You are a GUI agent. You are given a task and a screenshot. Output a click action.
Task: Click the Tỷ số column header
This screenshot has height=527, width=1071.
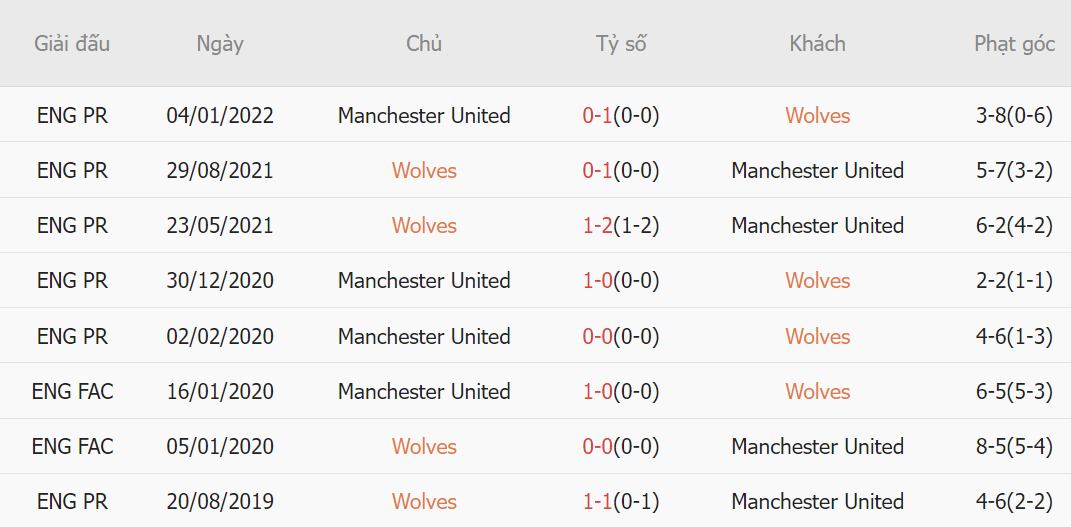point(621,44)
